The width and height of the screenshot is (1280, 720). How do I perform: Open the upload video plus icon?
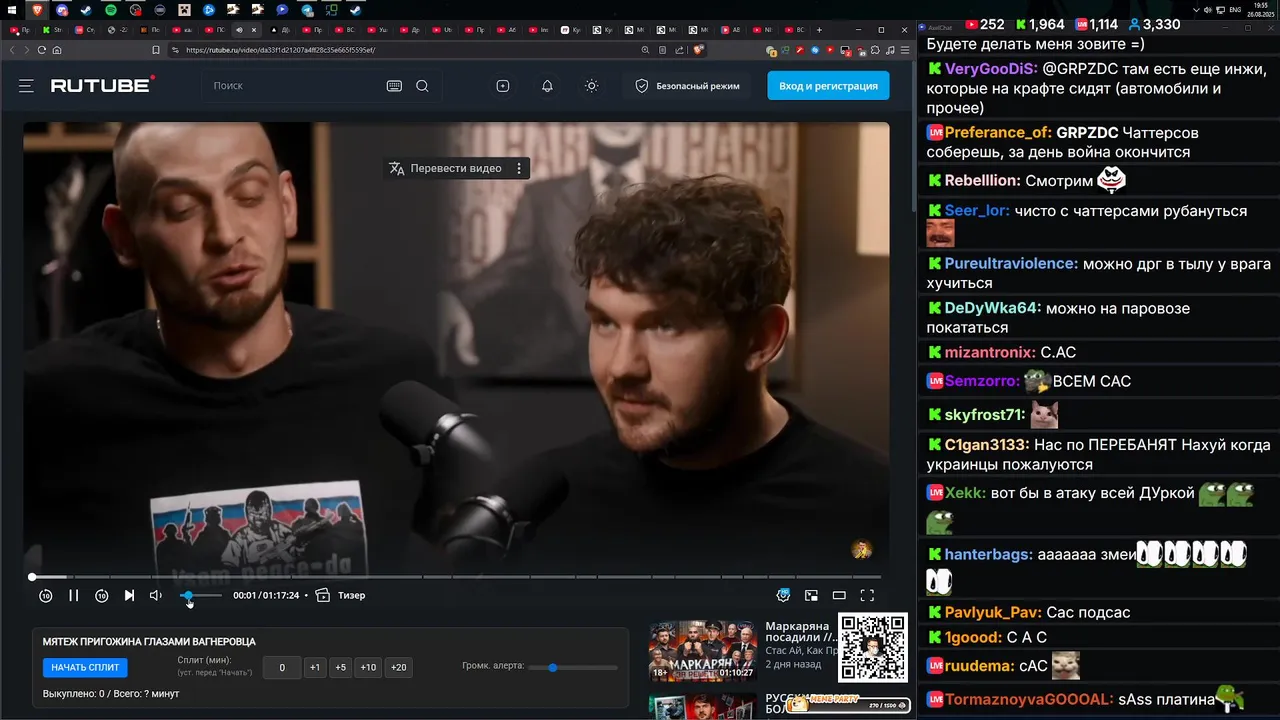[503, 86]
